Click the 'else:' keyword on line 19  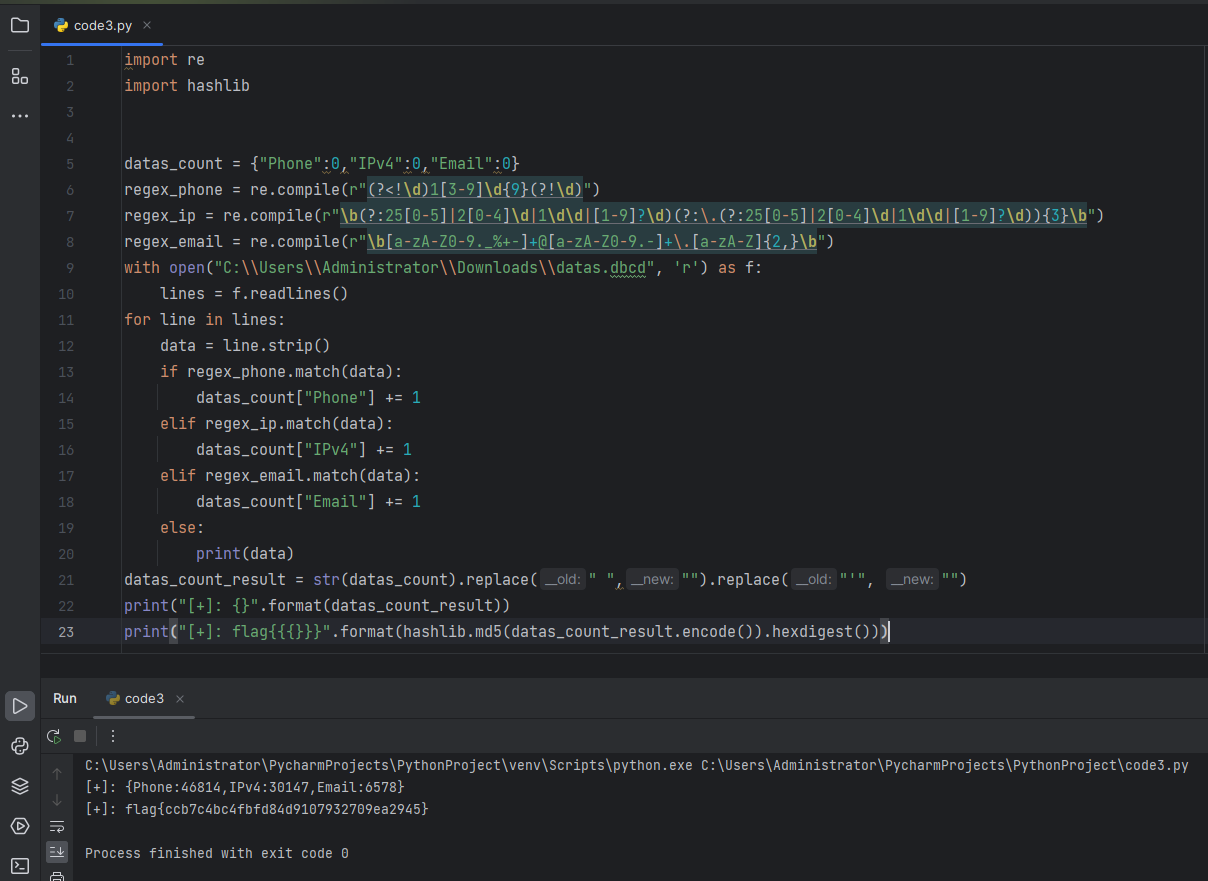pyautogui.click(x=182, y=528)
